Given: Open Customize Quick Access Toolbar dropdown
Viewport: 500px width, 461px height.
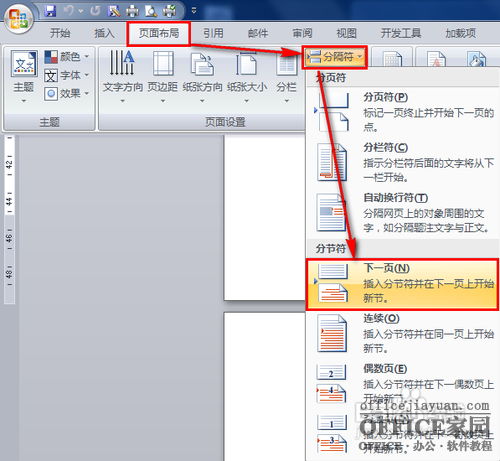Looking at the screenshot, I should point(194,11).
